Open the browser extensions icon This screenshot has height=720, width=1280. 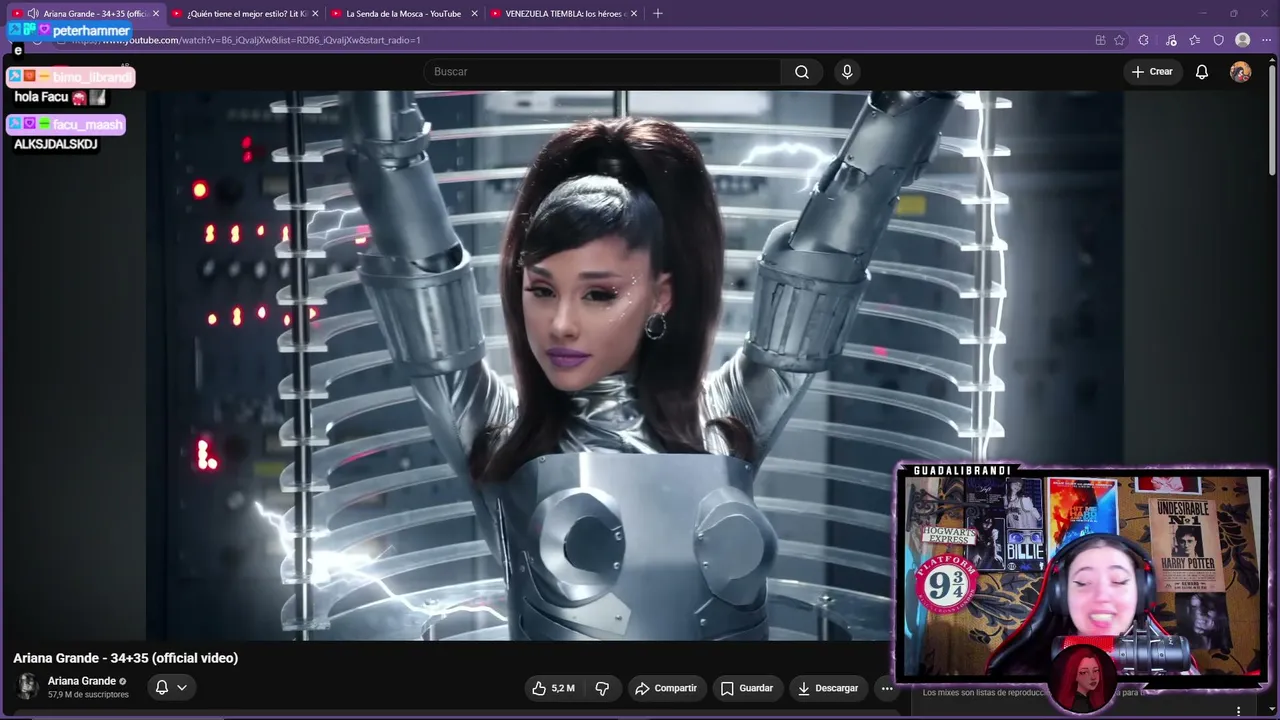[x=1144, y=40]
